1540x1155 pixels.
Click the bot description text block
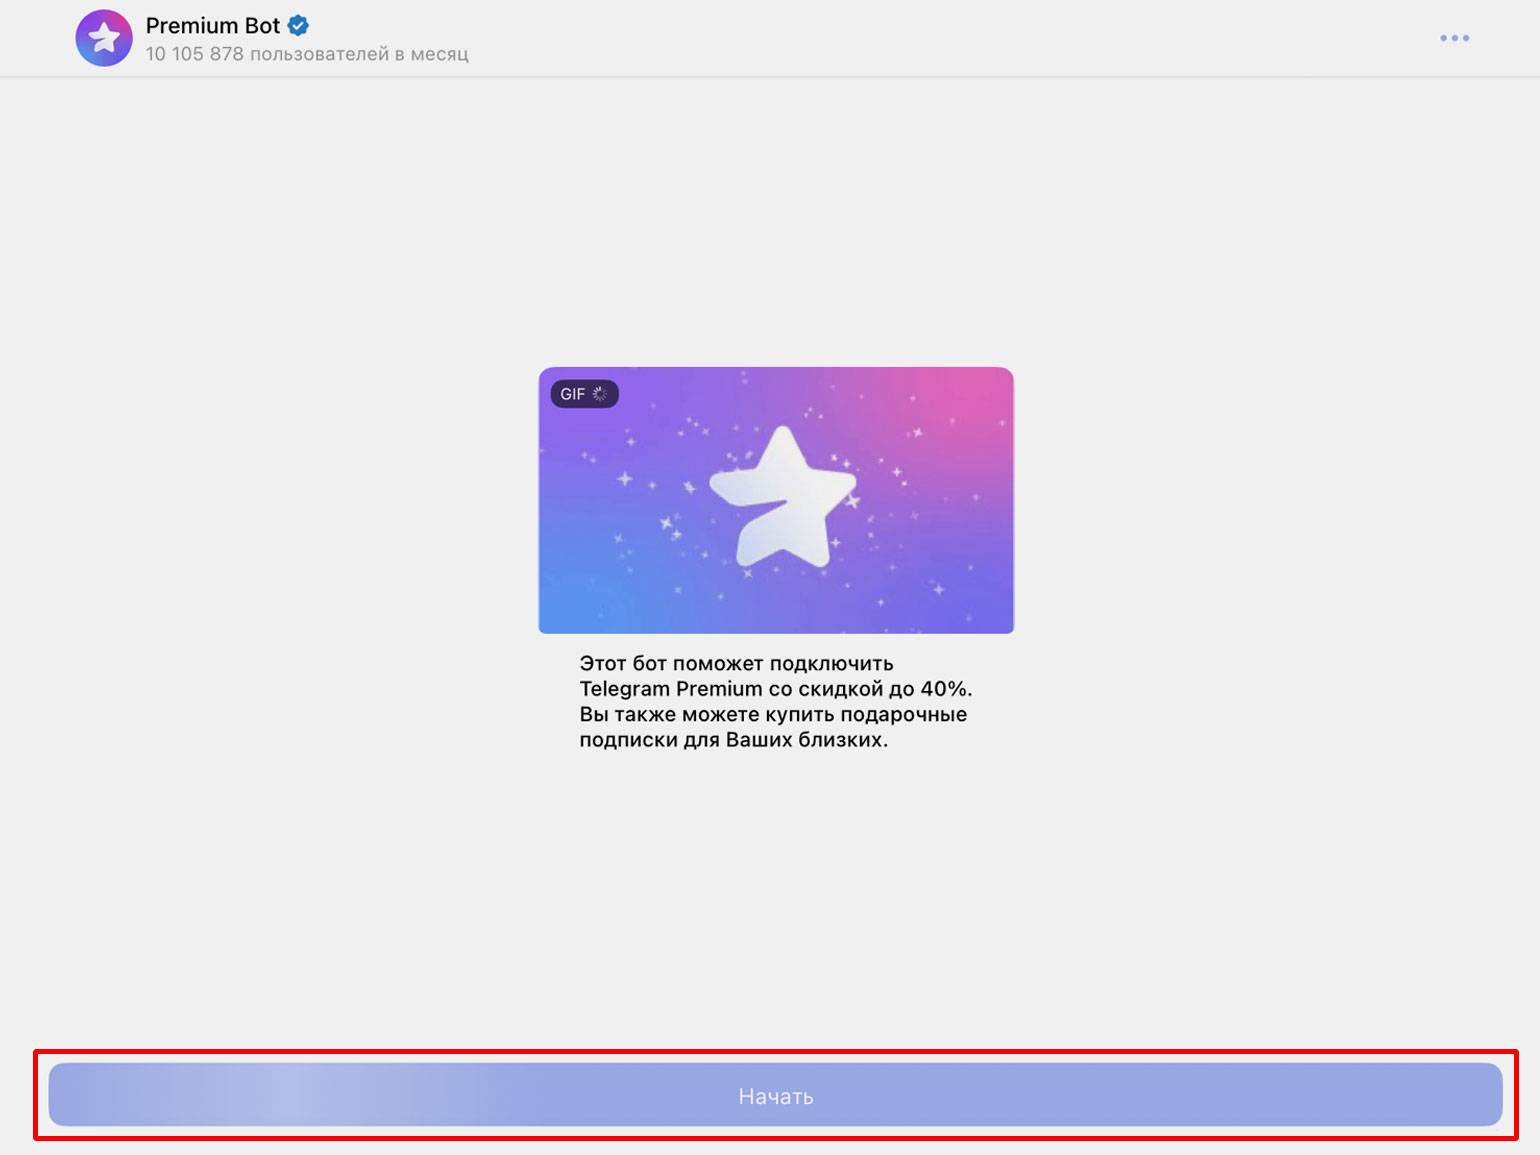click(x=775, y=701)
